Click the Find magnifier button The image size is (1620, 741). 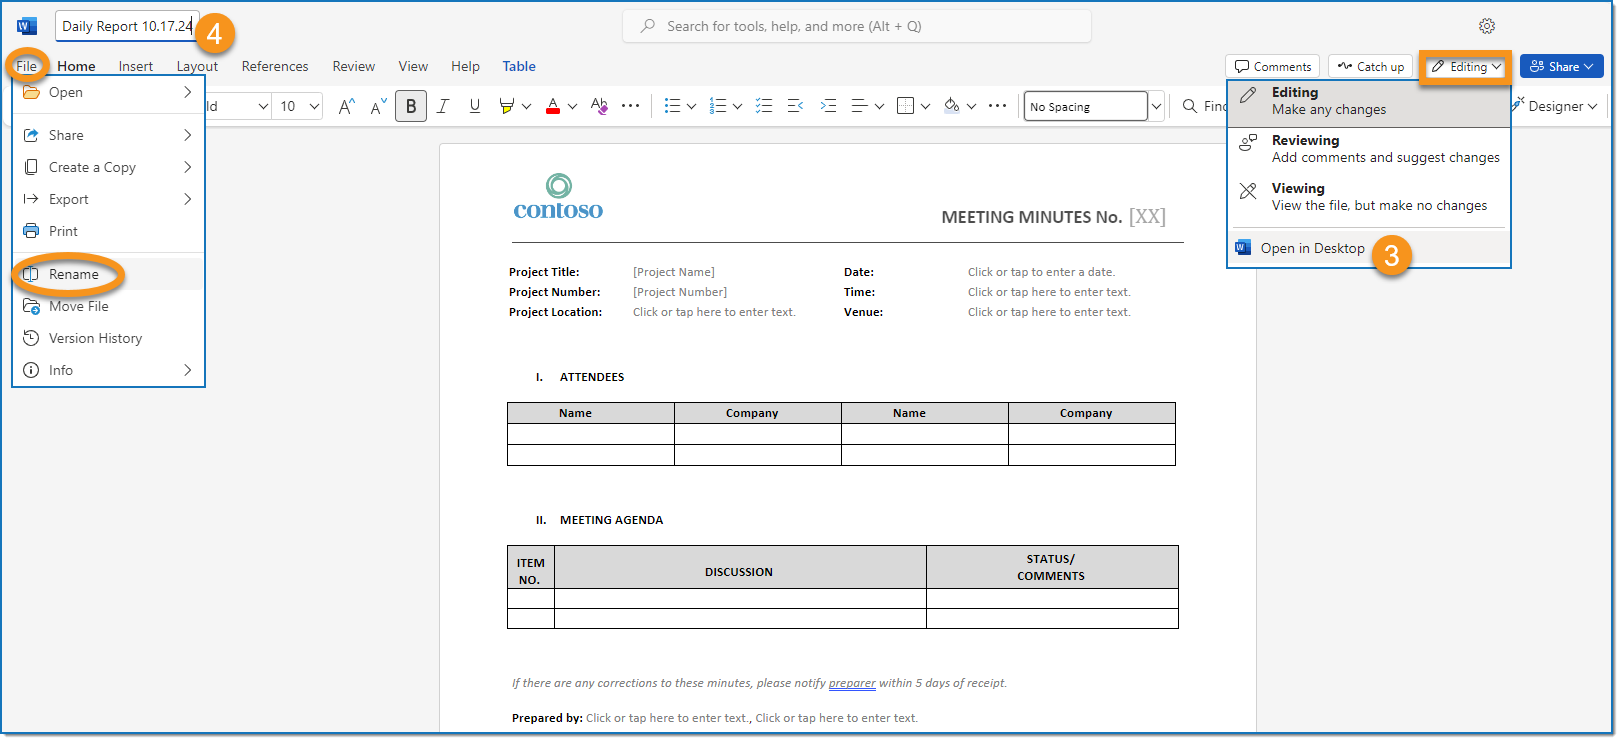pyautogui.click(x=1205, y=106)
